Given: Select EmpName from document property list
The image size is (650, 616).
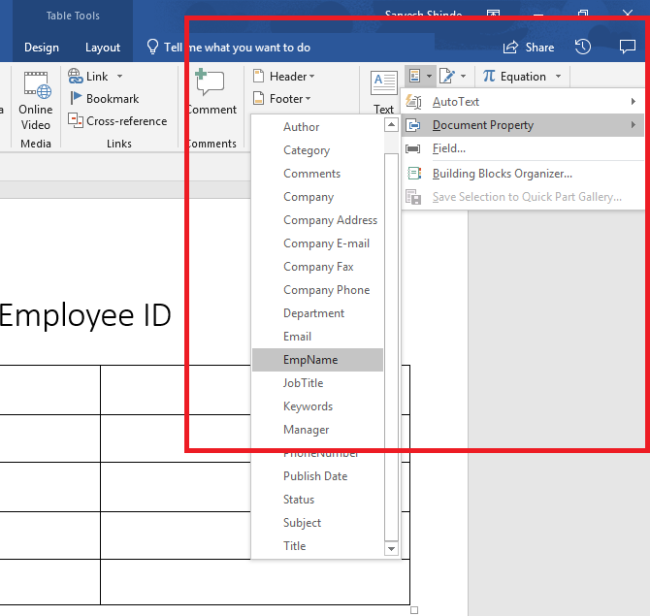Looking at the screenshot, I should (310, 360).
